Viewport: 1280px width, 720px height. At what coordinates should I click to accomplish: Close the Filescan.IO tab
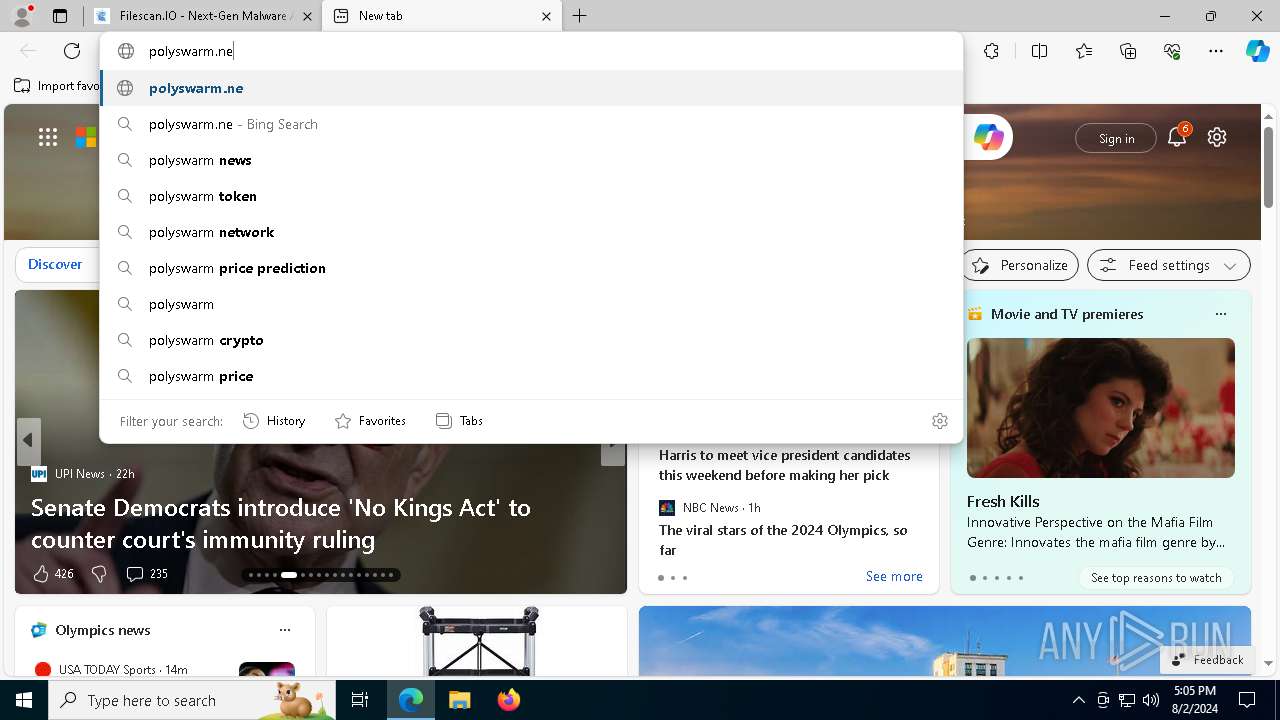307,16
